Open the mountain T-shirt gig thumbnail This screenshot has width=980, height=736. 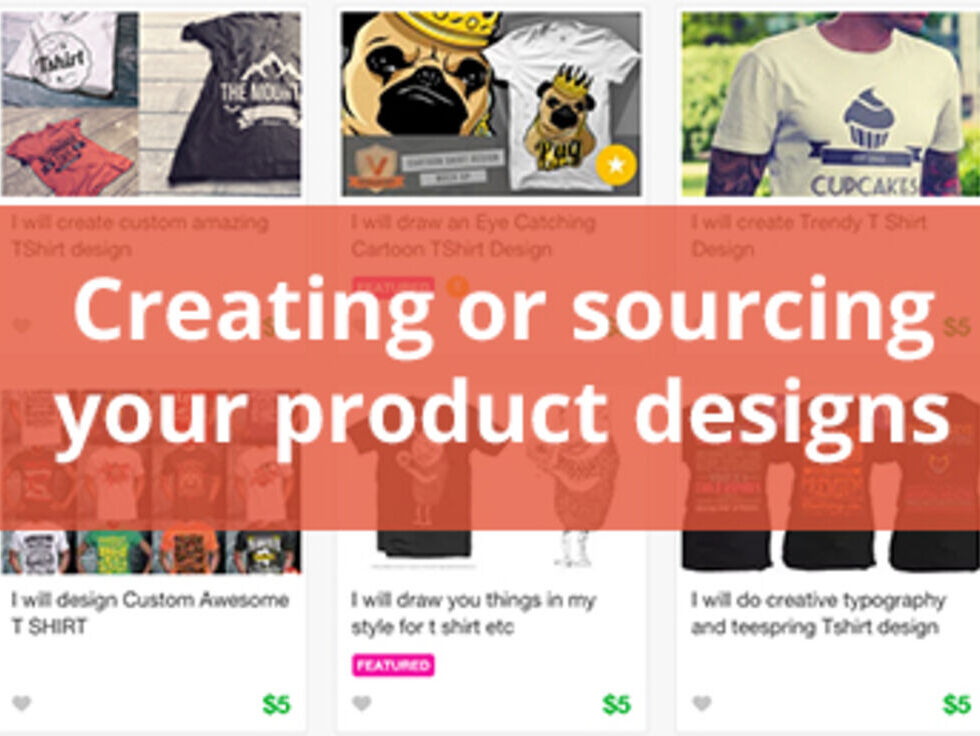pos(151,104)
